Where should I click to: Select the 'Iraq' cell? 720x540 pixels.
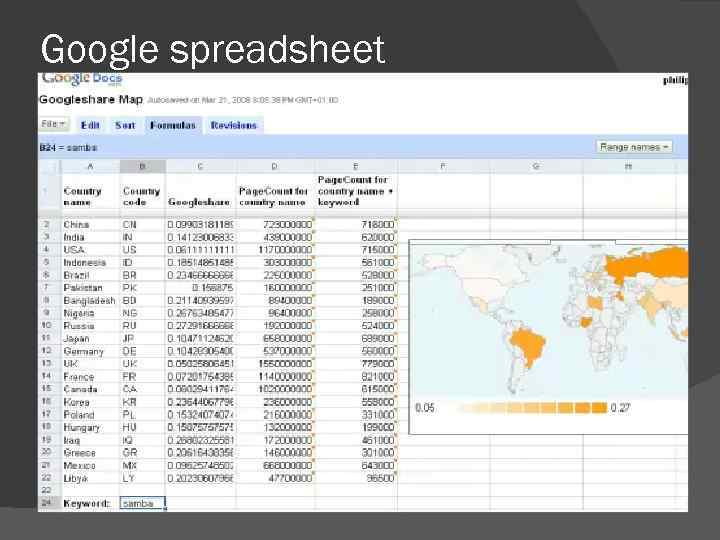pos(90,440)
